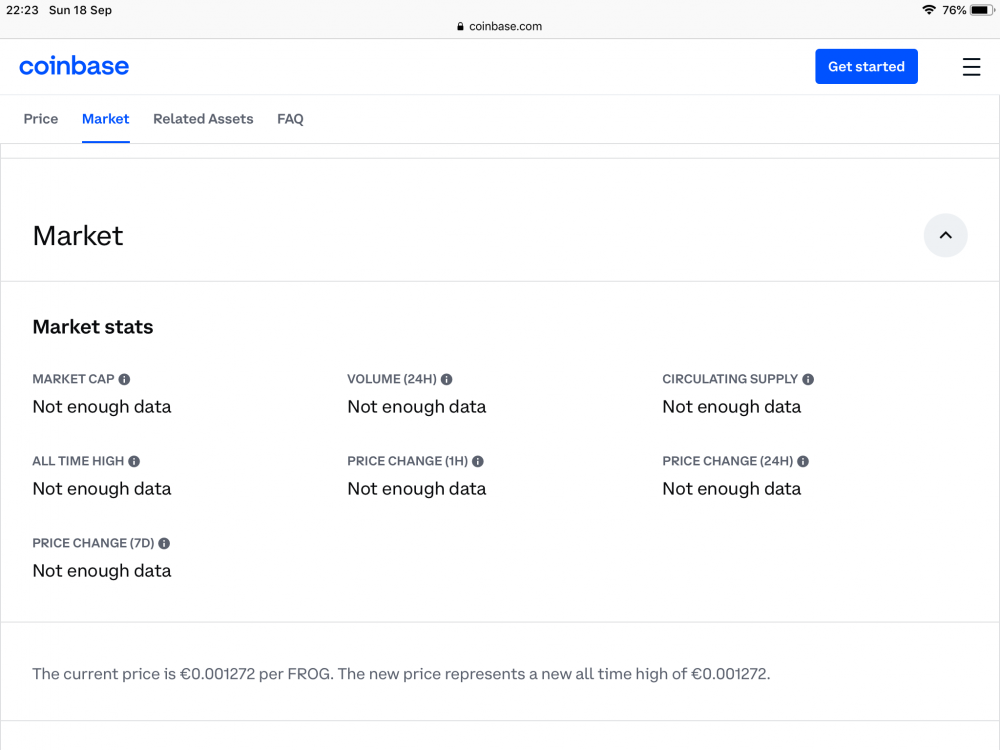This screenshot has width=1000, height=750.
Task: Click the Price Change (7D) info icon
Action: 164,543
